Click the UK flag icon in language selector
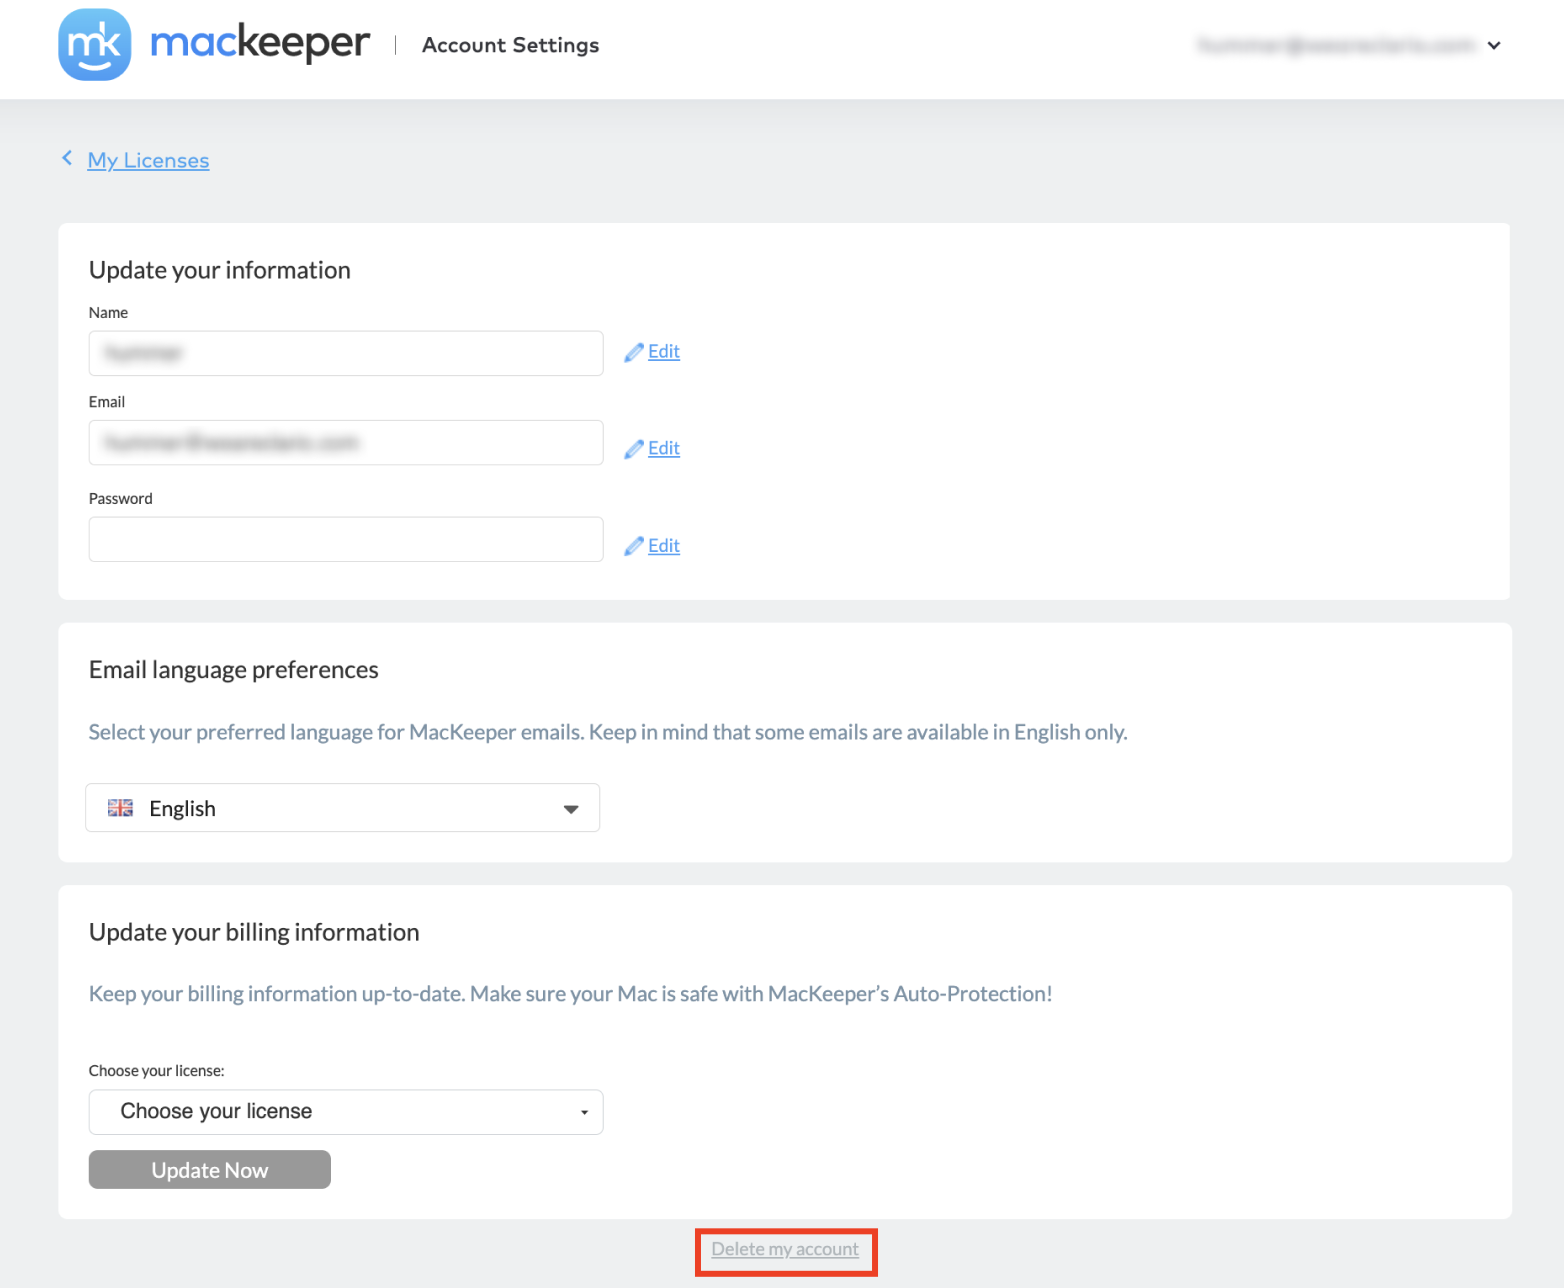Image resolution: width=1564 pixels, height=1288 pixels. (x=120, y=808)
